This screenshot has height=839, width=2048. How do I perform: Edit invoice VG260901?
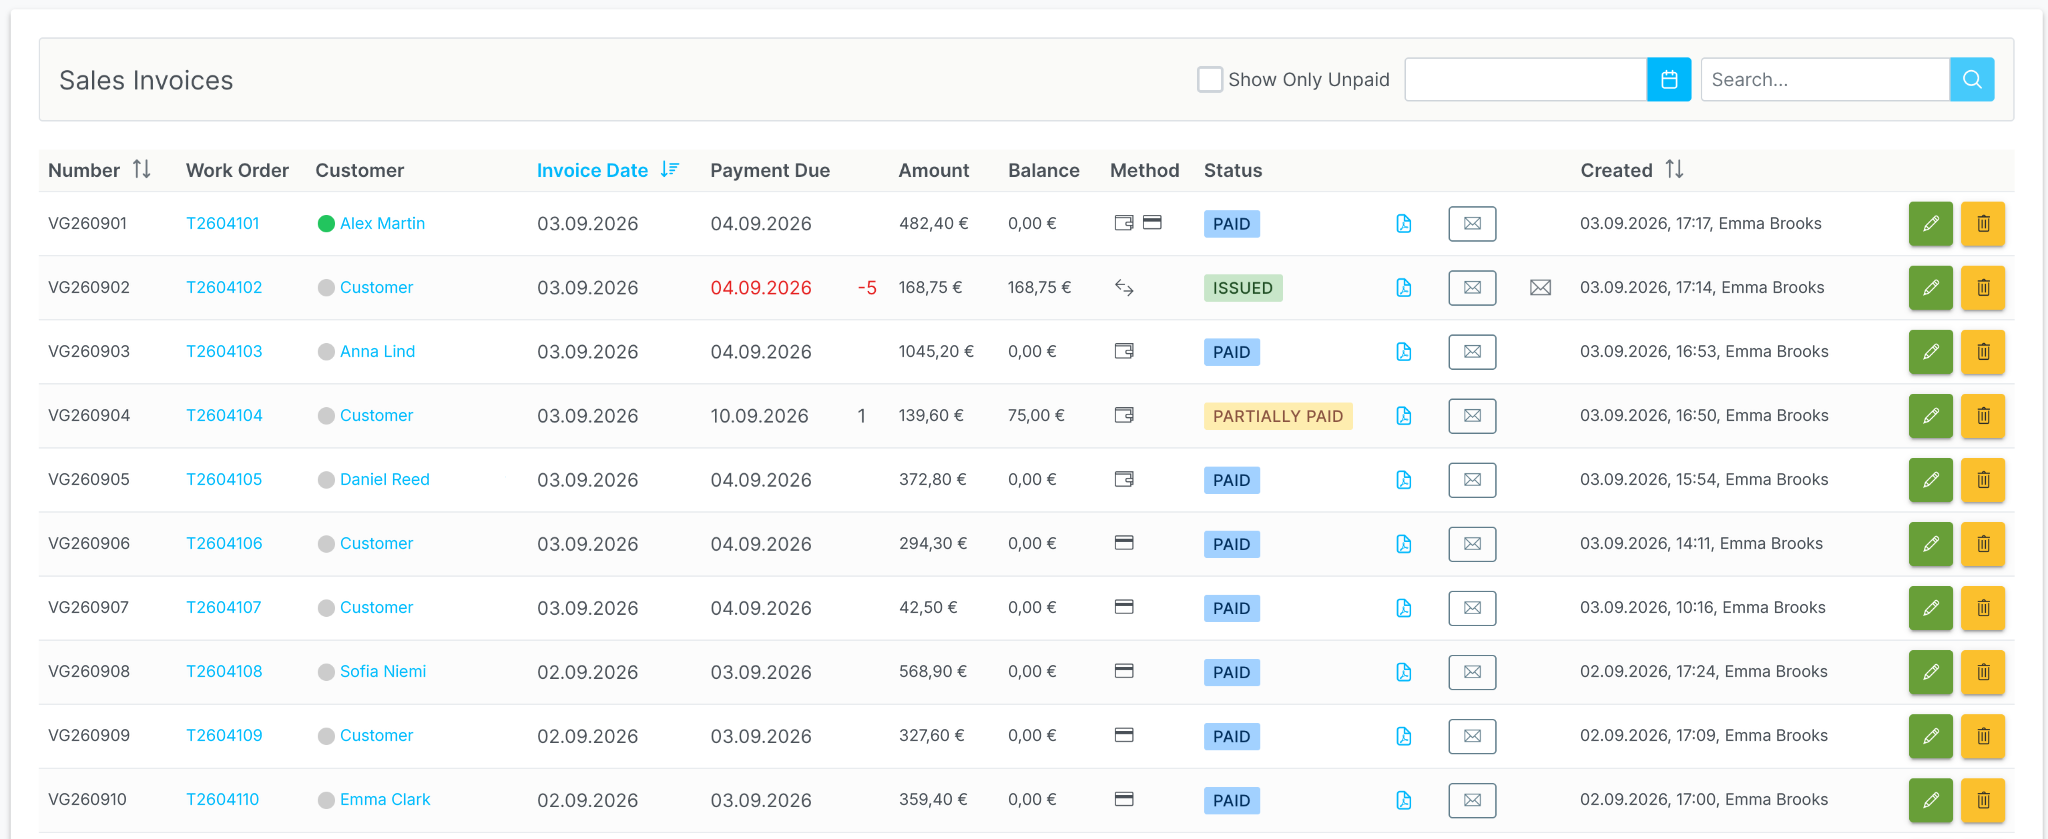pyautogui.click(x=1931, y=224)
